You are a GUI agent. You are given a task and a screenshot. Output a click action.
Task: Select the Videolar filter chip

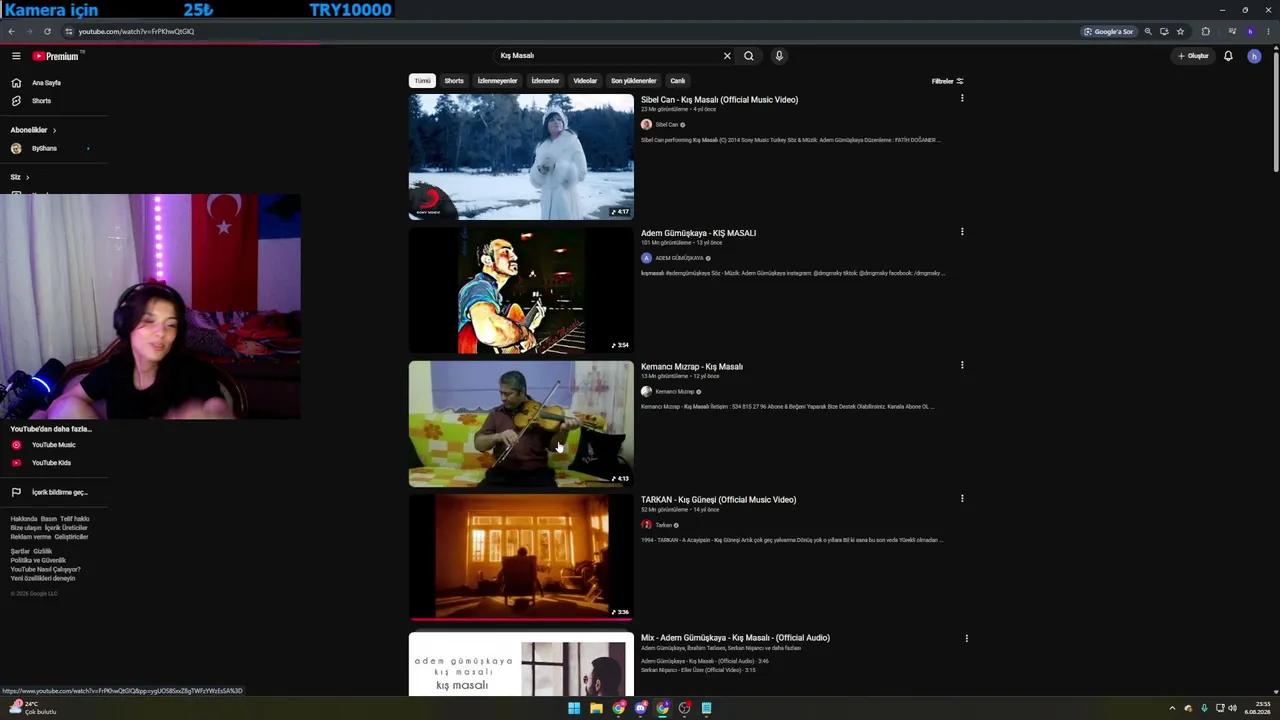coord(585,81)
